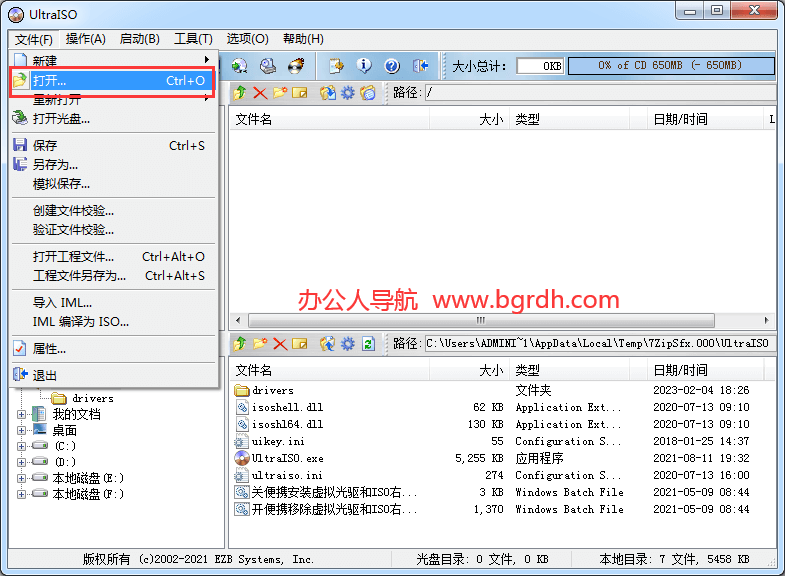
Task: Expand the 本地磁盘 (F:) tree node
Action: point(23,494)
